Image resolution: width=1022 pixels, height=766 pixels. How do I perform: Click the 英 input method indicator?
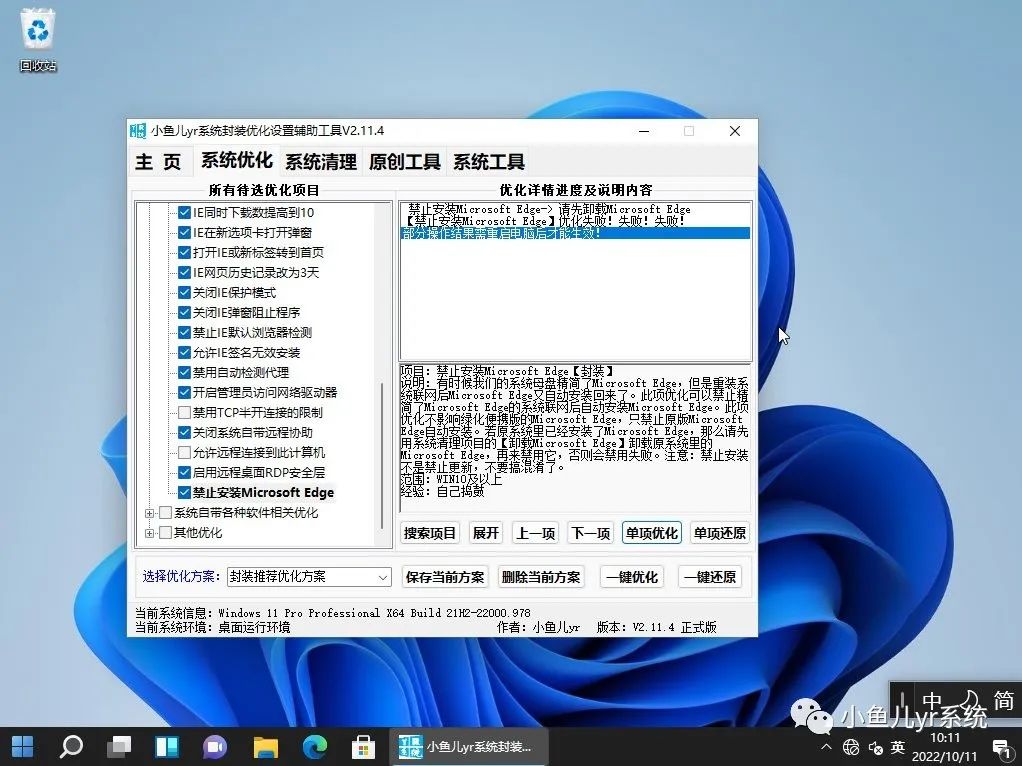point(898,747)
